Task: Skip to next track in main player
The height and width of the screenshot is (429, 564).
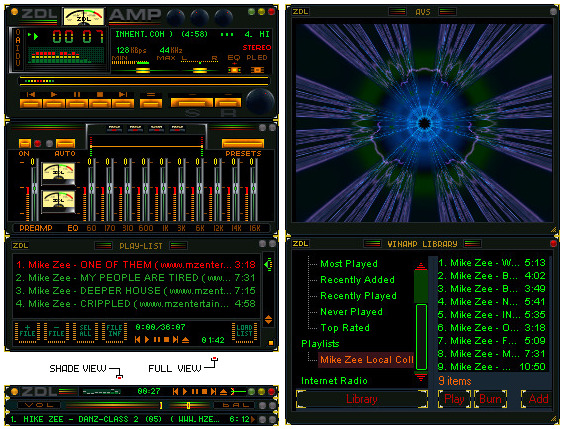Action: [x=123, y=100]
